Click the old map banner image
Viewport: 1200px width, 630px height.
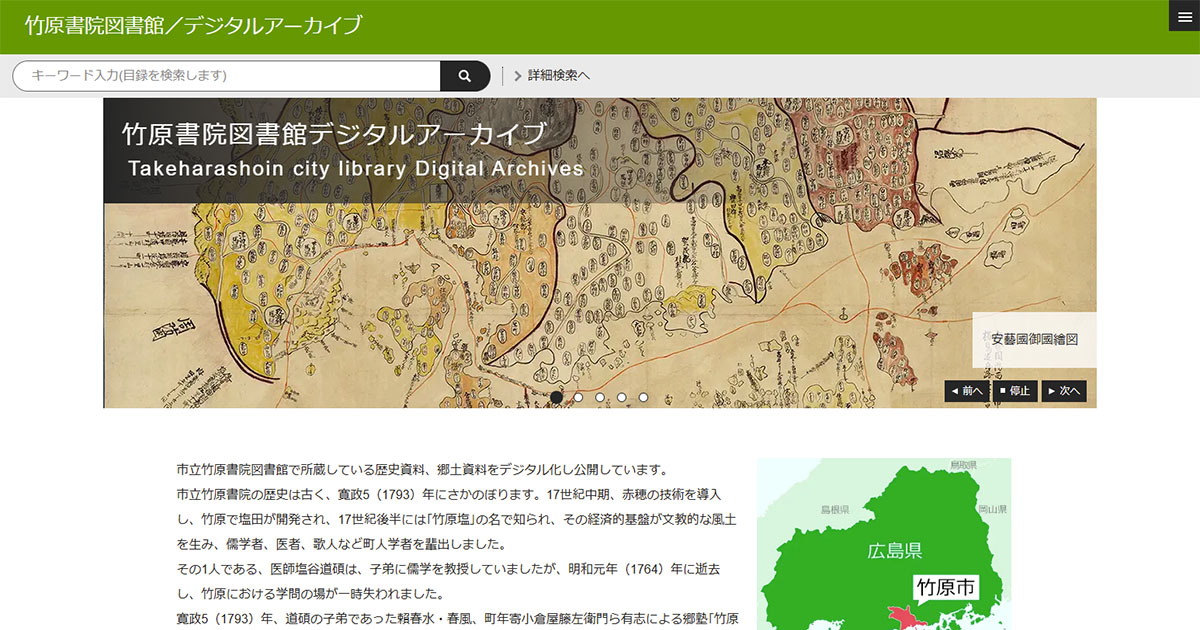point(600,253)
